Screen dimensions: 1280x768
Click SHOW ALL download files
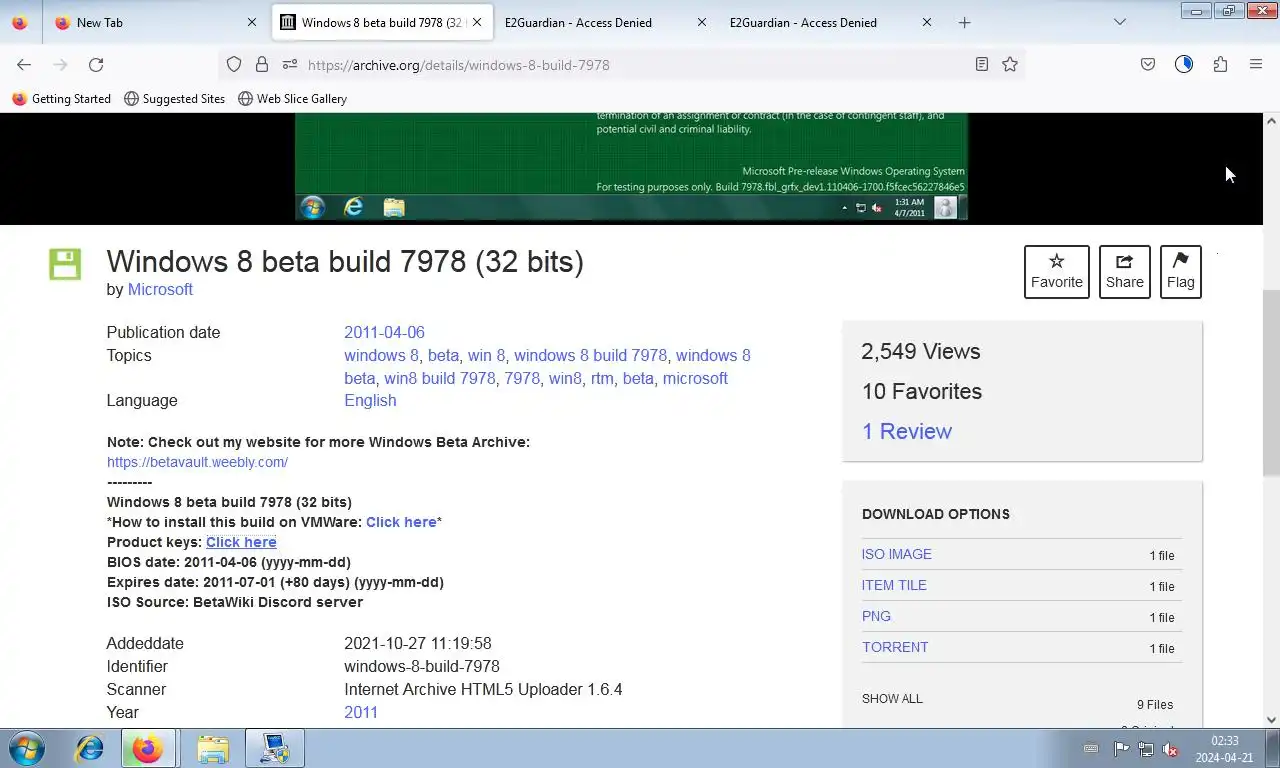[x=892, y=699]
